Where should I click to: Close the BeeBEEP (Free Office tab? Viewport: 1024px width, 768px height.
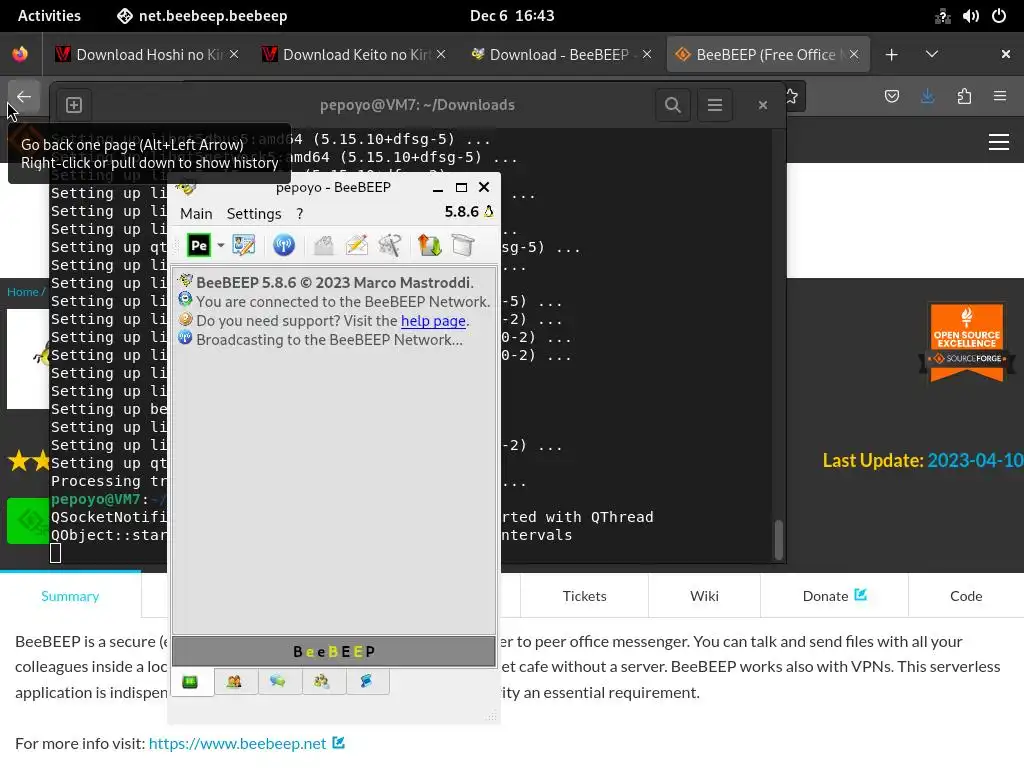click(x=854, y=54)
